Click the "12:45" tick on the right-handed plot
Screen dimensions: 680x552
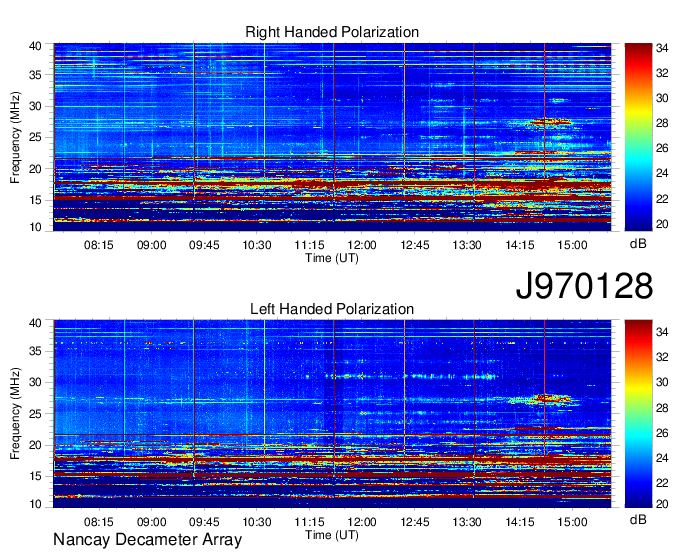(x=415, y=245)
